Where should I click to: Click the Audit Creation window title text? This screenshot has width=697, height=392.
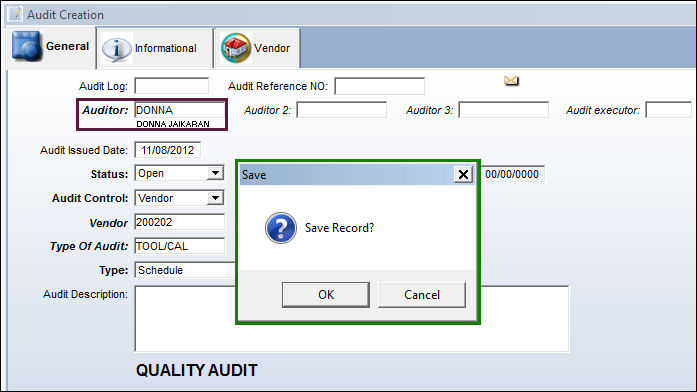coord(65,15)
